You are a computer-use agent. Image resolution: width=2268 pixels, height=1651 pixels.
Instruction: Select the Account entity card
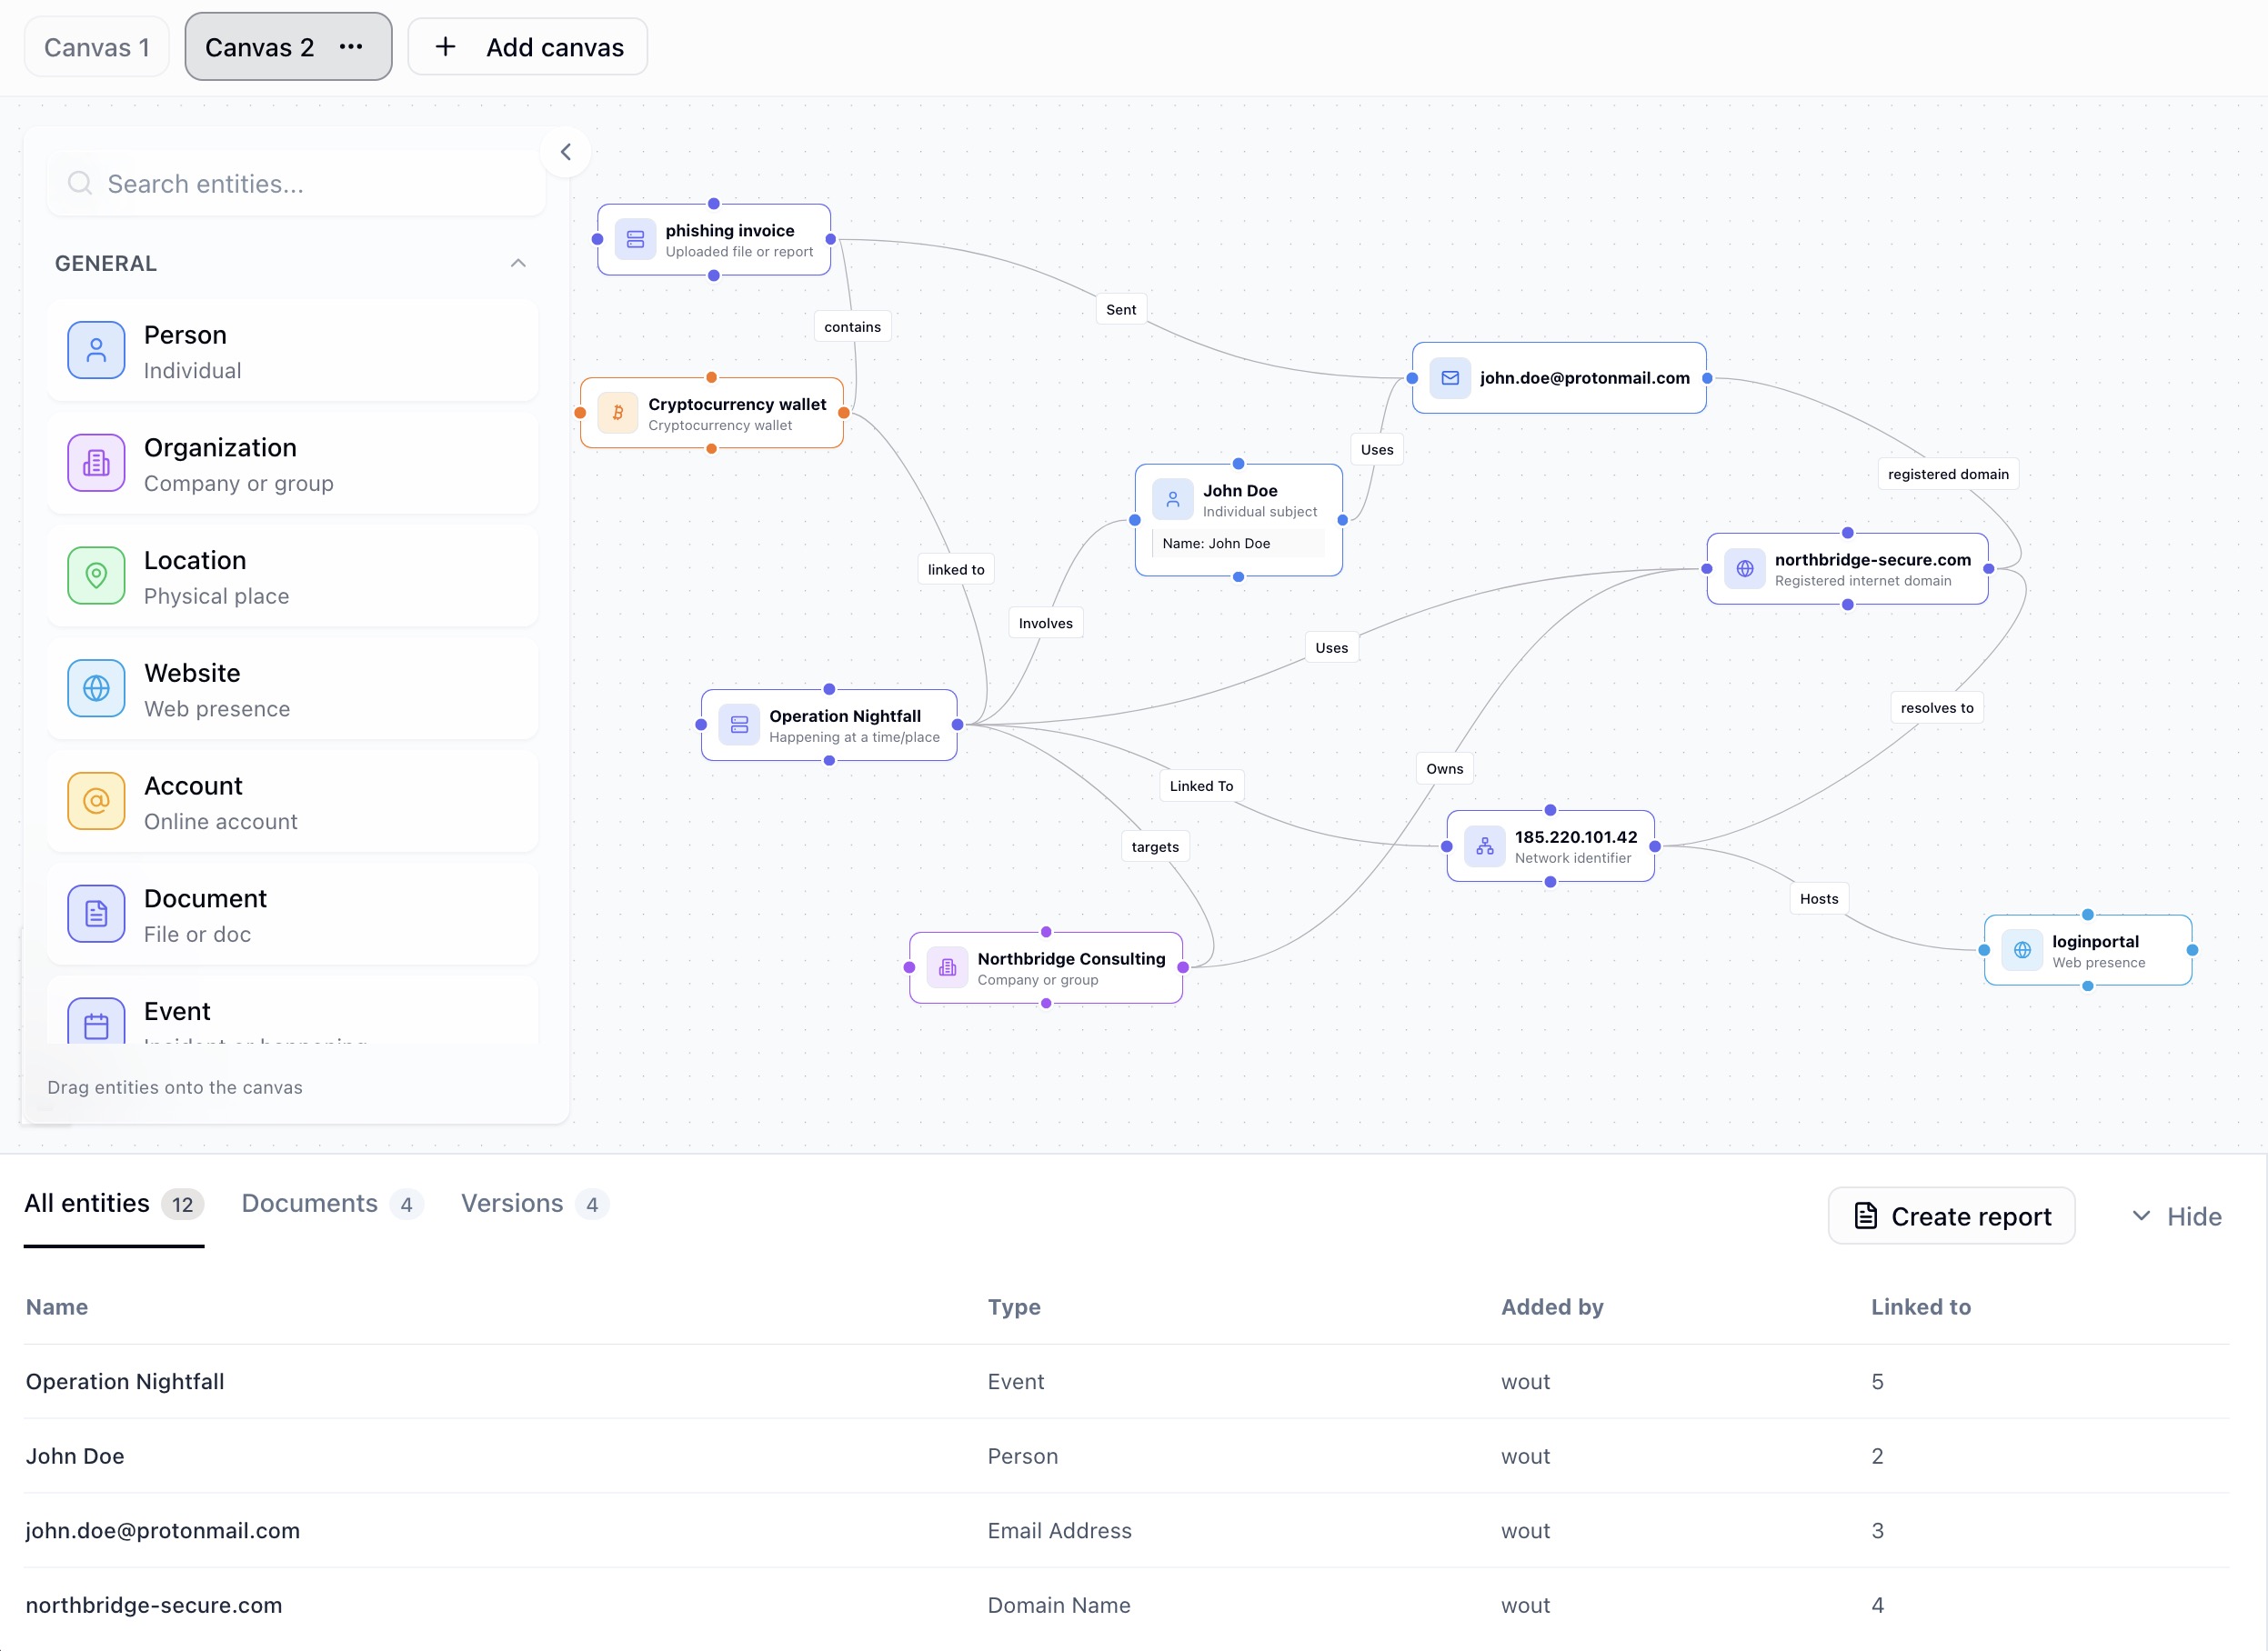click(x=292, y=803)
